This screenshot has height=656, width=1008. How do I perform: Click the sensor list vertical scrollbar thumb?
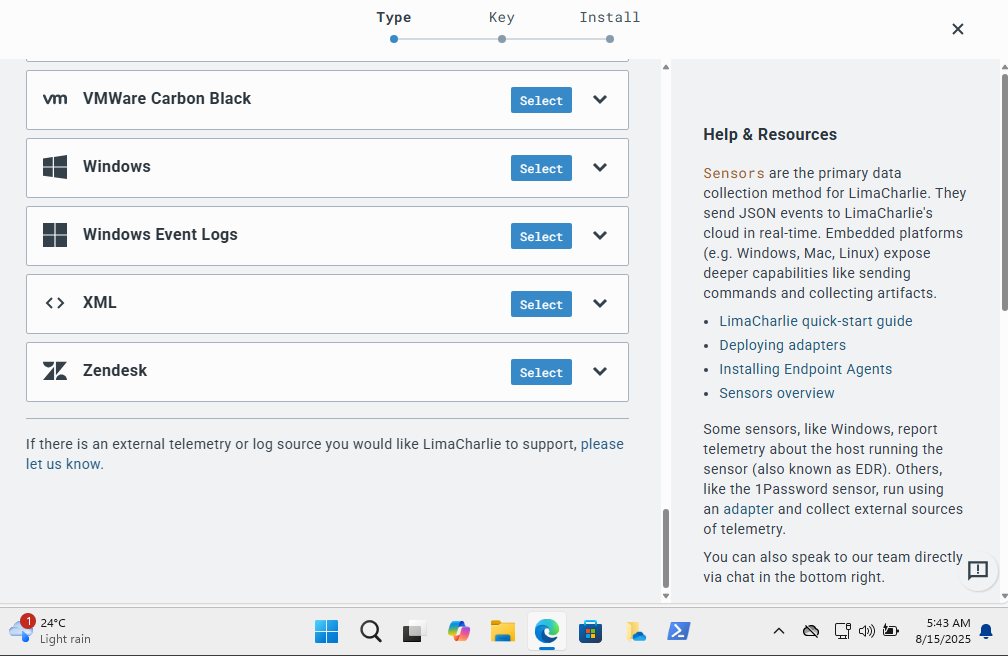pyautogui.click(x=666, y=549)
